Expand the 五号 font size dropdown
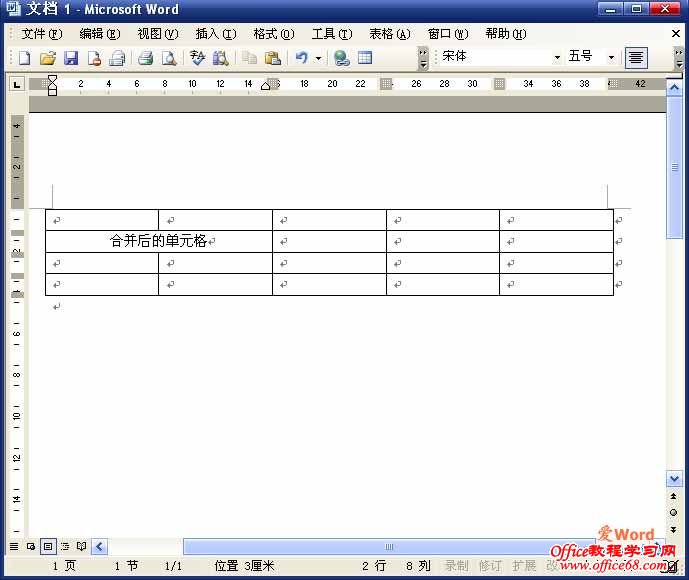This screenshot has width=689, height=580. (x=611, y=58)
